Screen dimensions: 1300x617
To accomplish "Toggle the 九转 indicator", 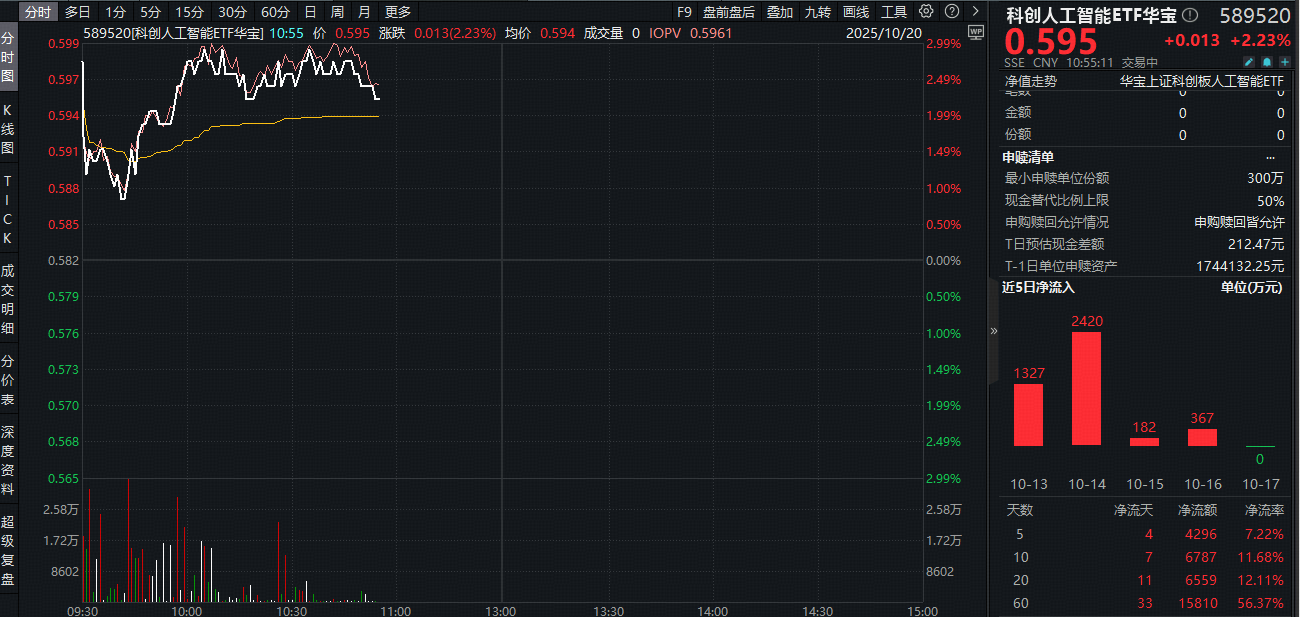I will coord(817,12).
